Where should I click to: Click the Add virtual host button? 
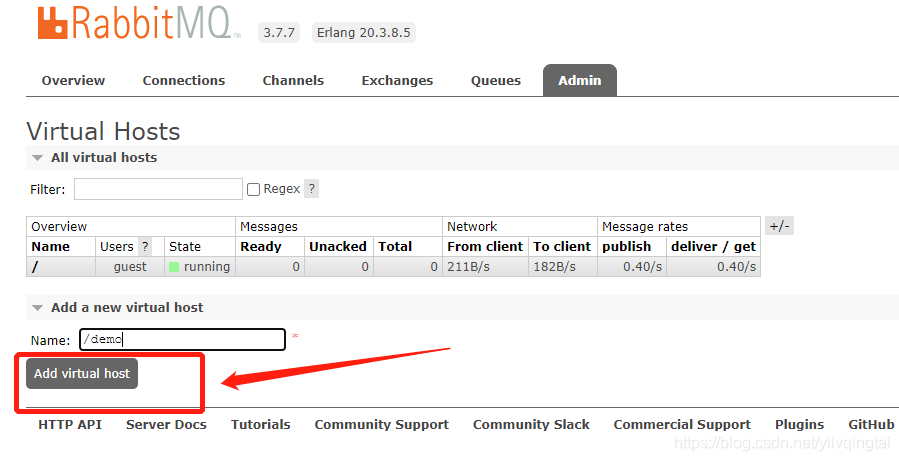tap(82, 373)
